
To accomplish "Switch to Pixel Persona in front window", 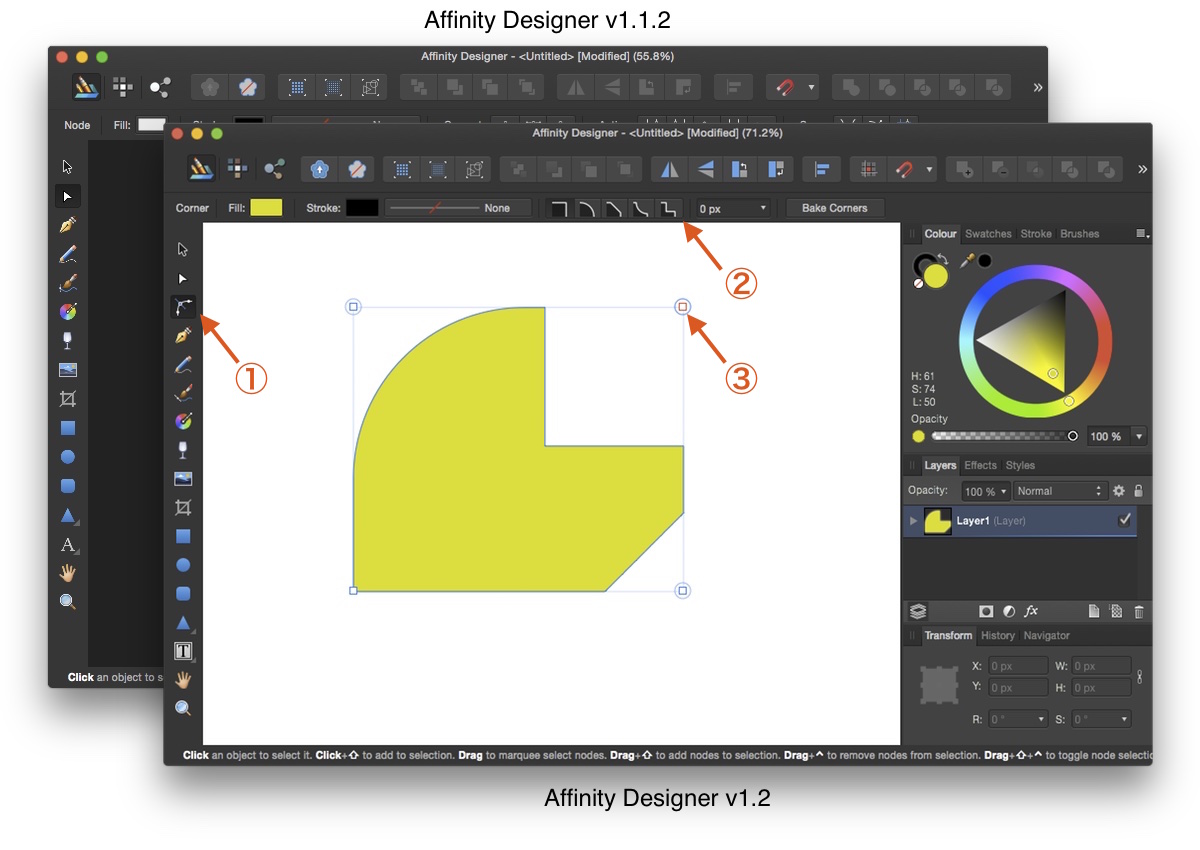I will pyautogui.click(x=237, y=168).
